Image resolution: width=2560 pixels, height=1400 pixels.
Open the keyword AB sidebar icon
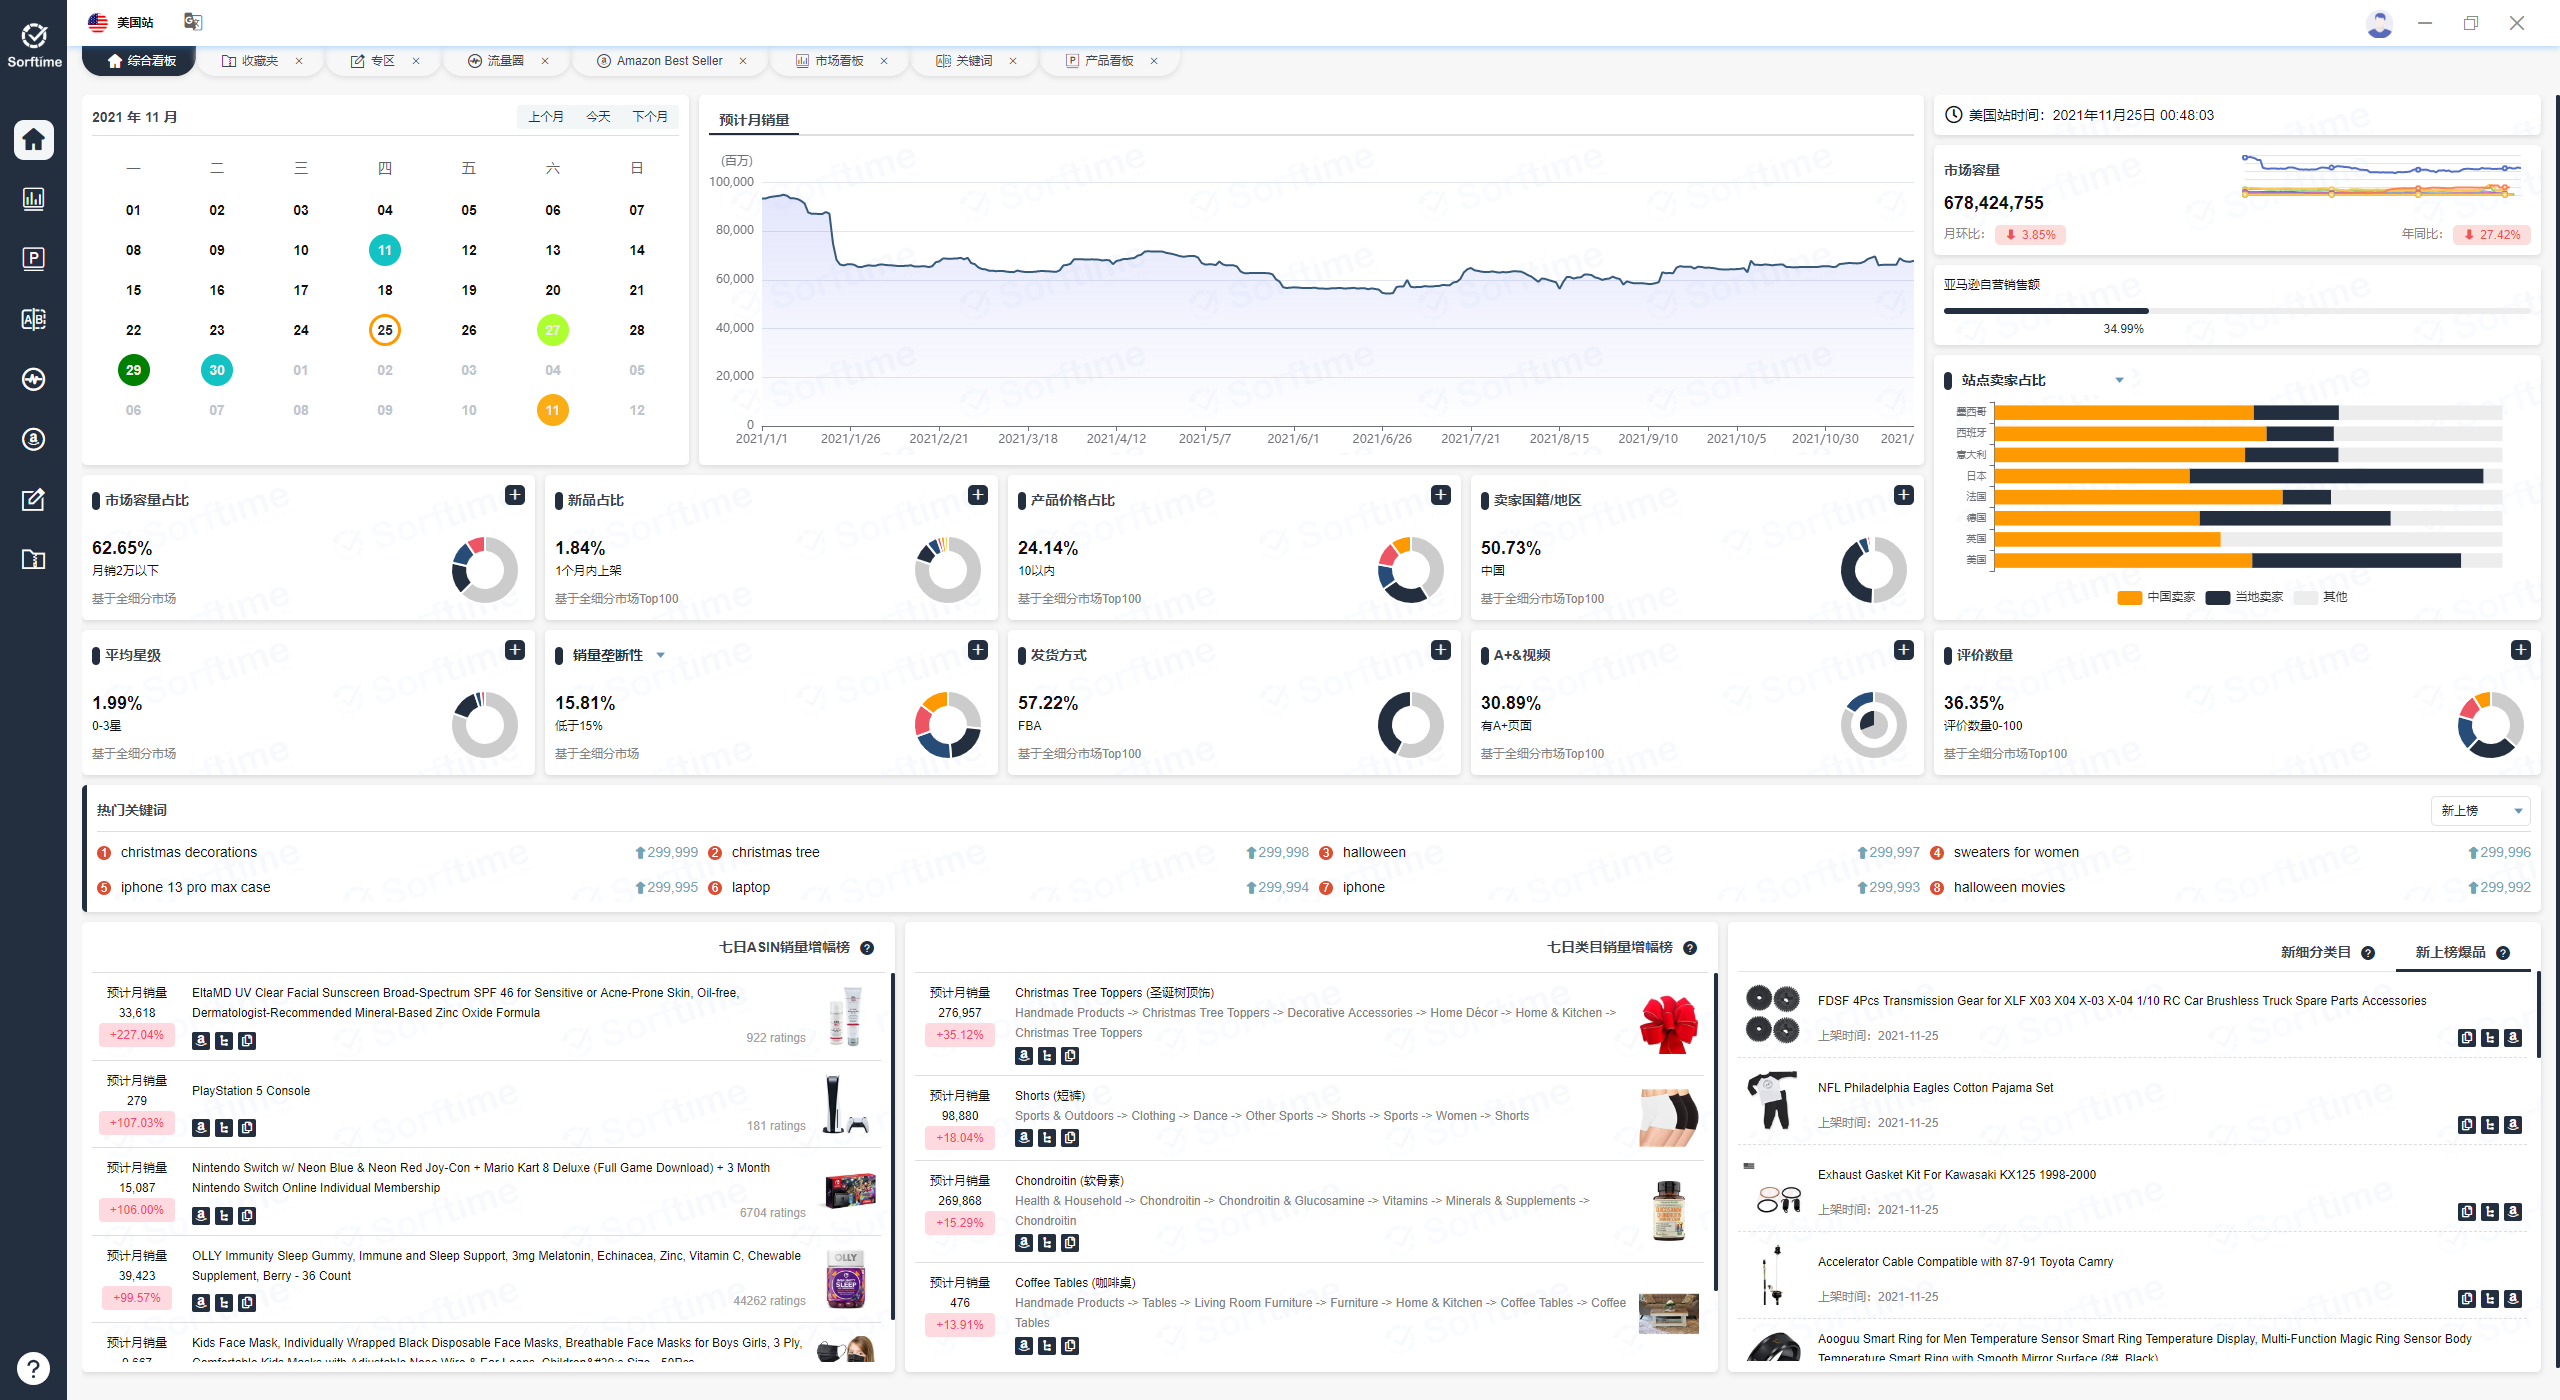(x=33, y=319)
